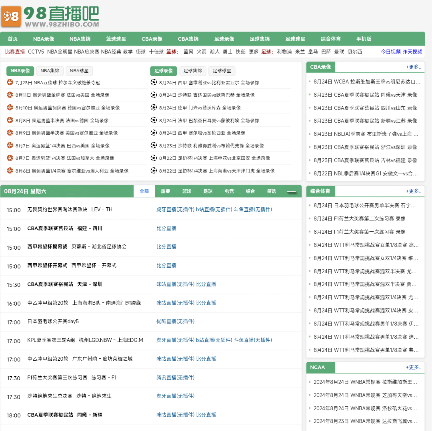Switch to the NBA集锦 tab in the replay panel
The image size is (432, 431).
pyautogui.click(x=50, y=71)
